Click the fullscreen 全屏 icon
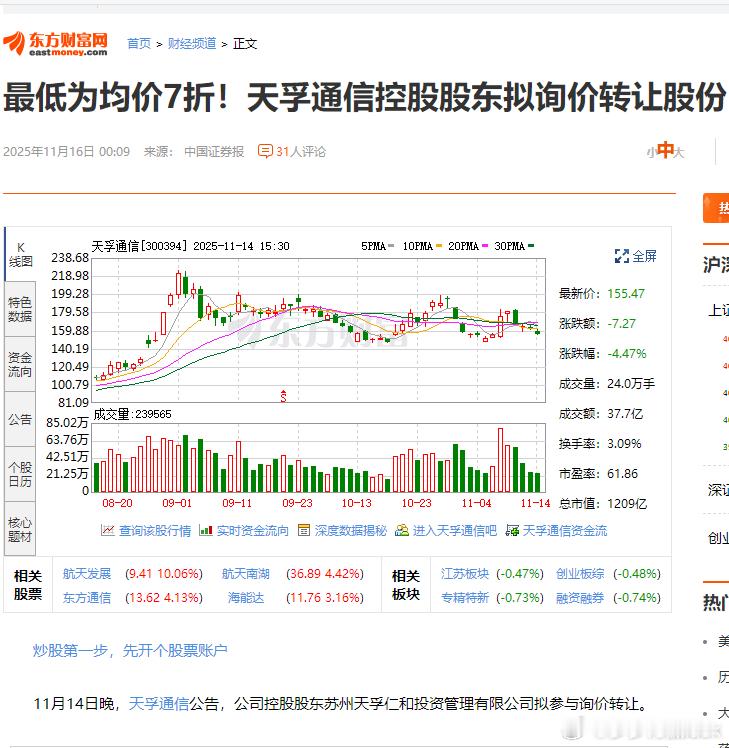This screenshot has width=729, height=748. tap(622, 256)
